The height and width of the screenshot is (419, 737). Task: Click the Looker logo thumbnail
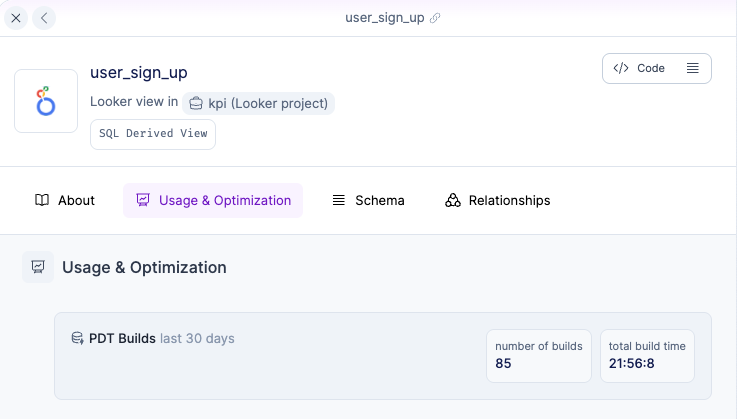pos(46,101)
